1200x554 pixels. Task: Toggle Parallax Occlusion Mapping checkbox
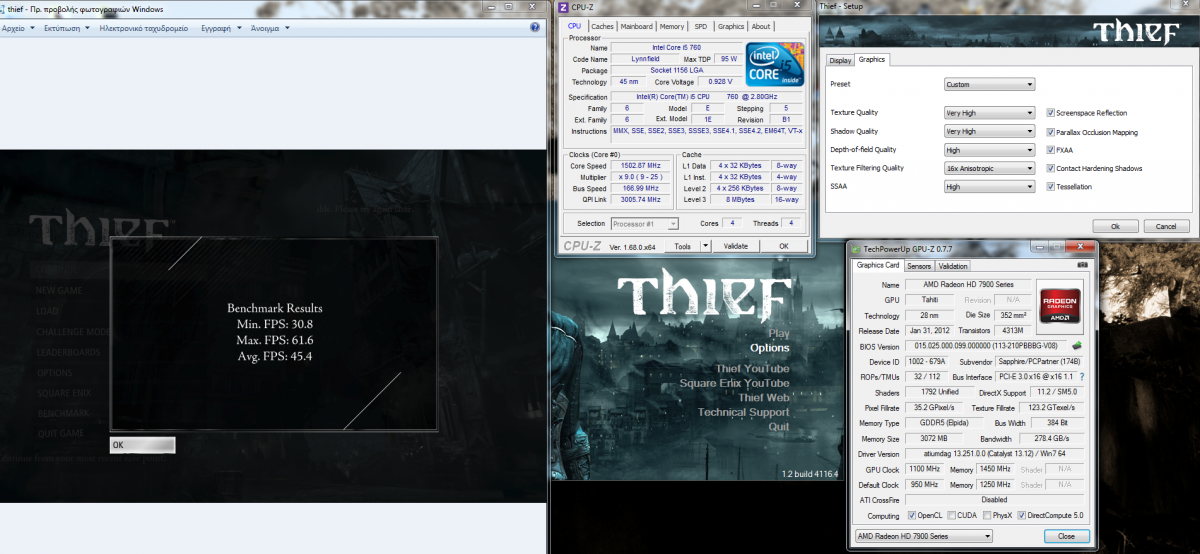tap(1050, 132)
